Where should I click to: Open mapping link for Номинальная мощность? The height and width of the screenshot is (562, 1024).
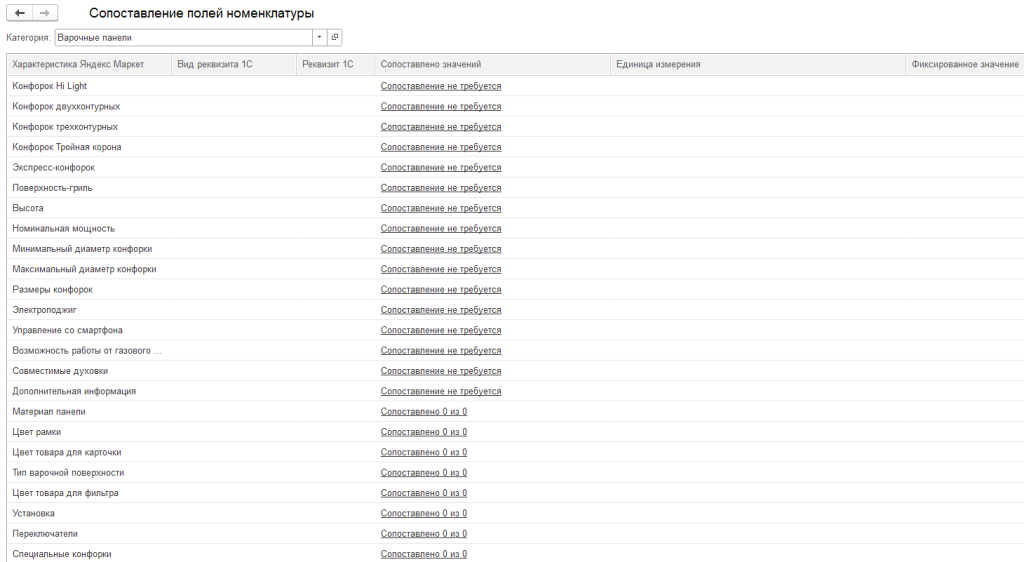coord(441,228)
